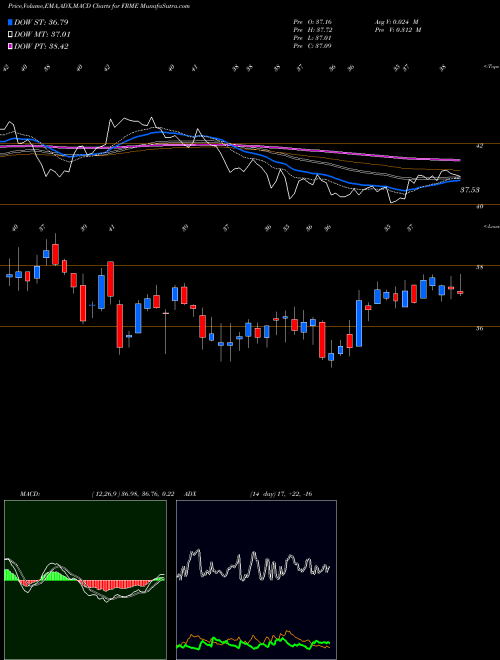The height and width of the screenshot is (660, 500).
Task: Click the blue DOW ST legend swatch
Action: (10, 22)
